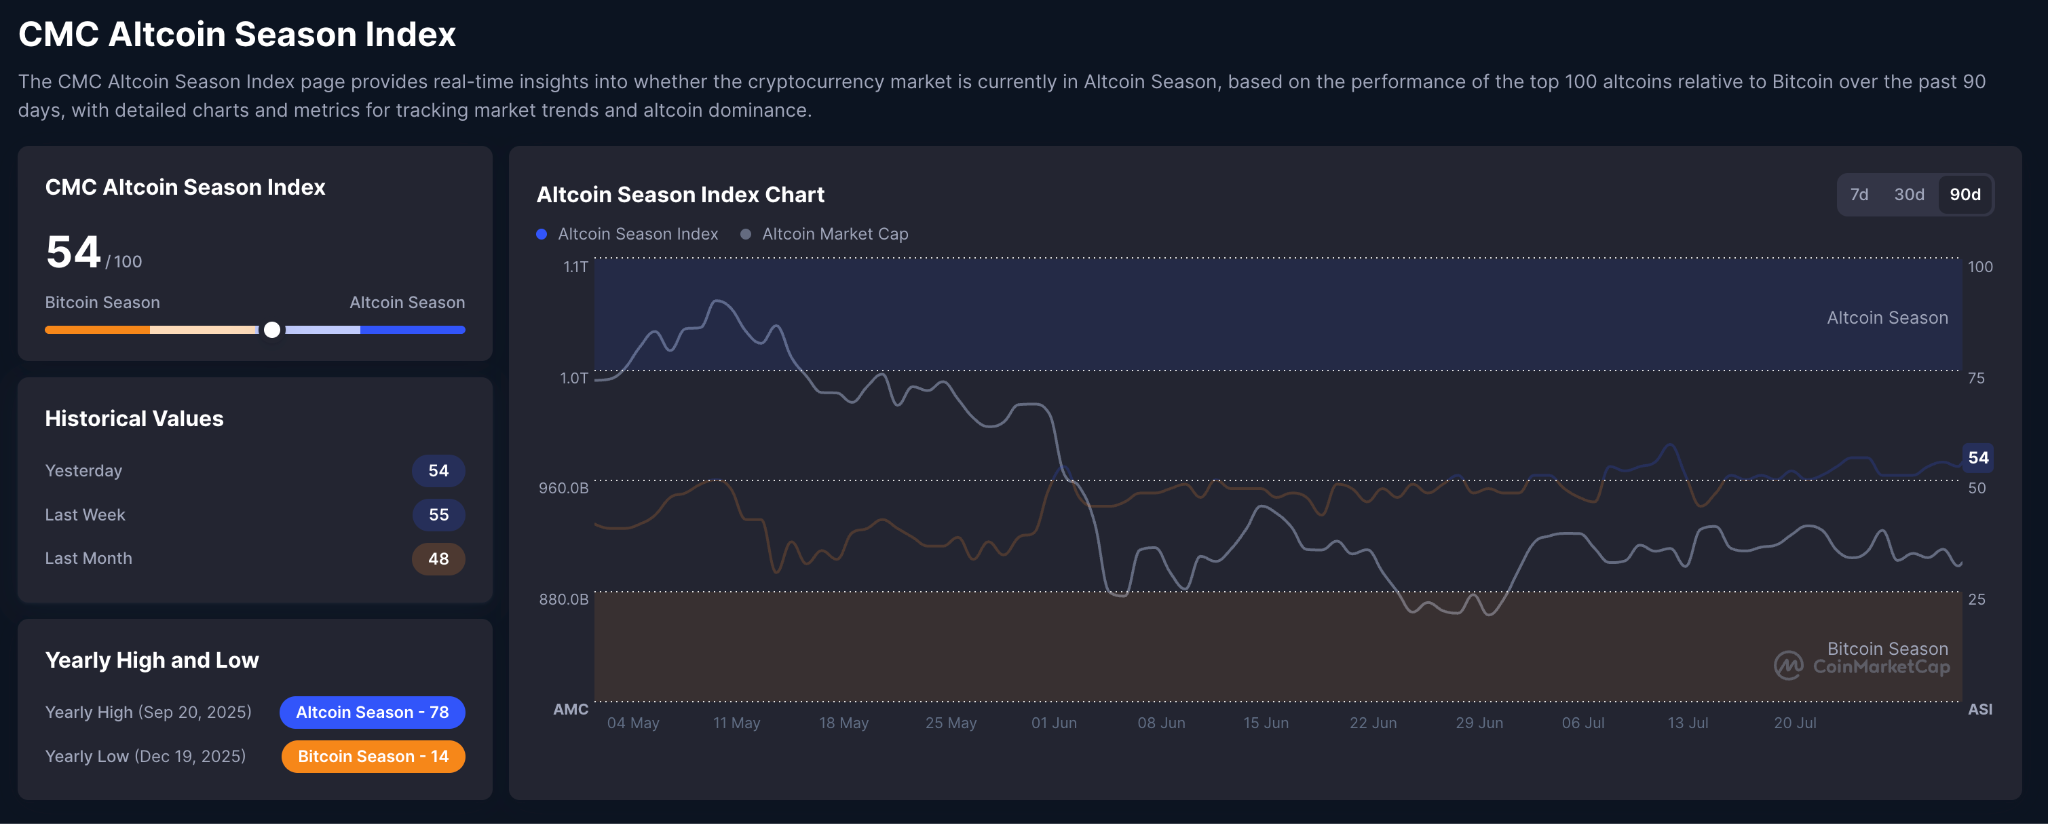Click the Altcoin Market Cap legend text
The height and width of the screenshot is (824, 2048).
(x=835, y=234)
